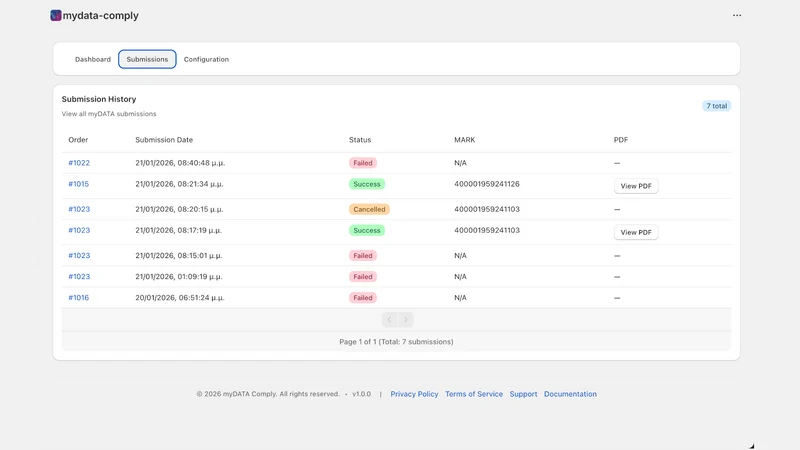Open the Support link

523,394
